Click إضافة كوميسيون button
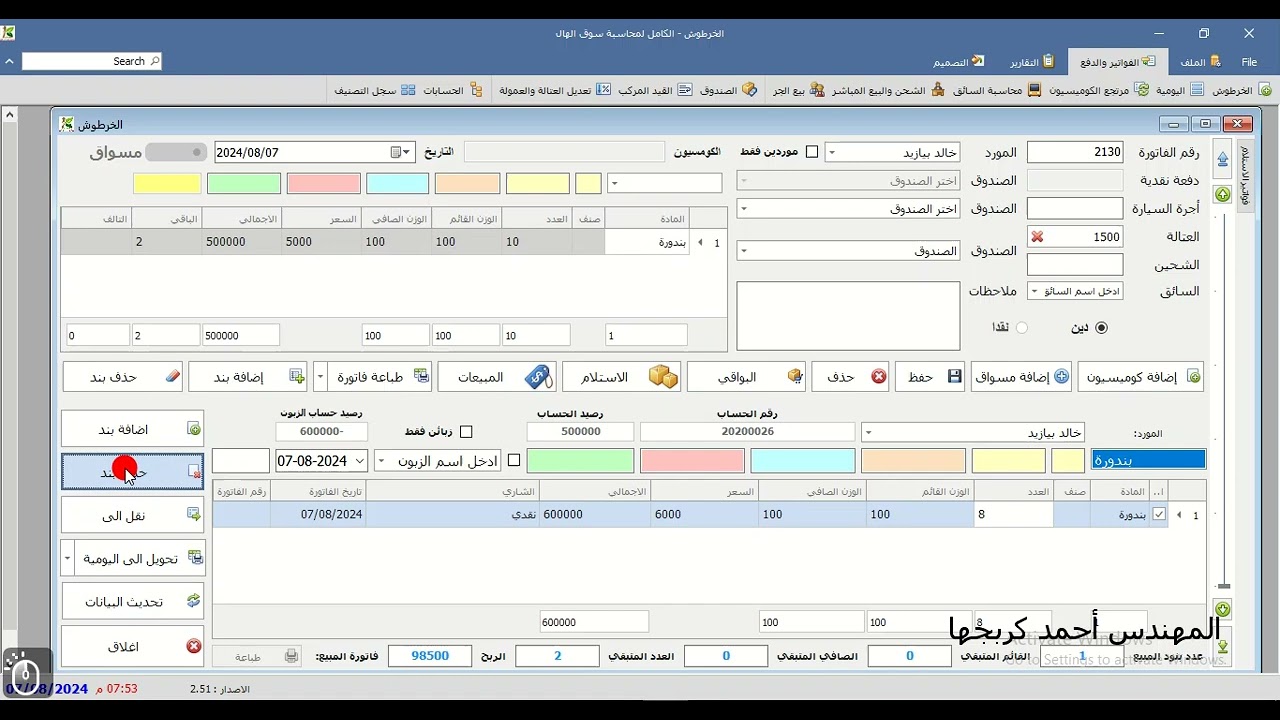This screenshot has height=720, width=1280. pyautogui.click(x=1140, y=377)
